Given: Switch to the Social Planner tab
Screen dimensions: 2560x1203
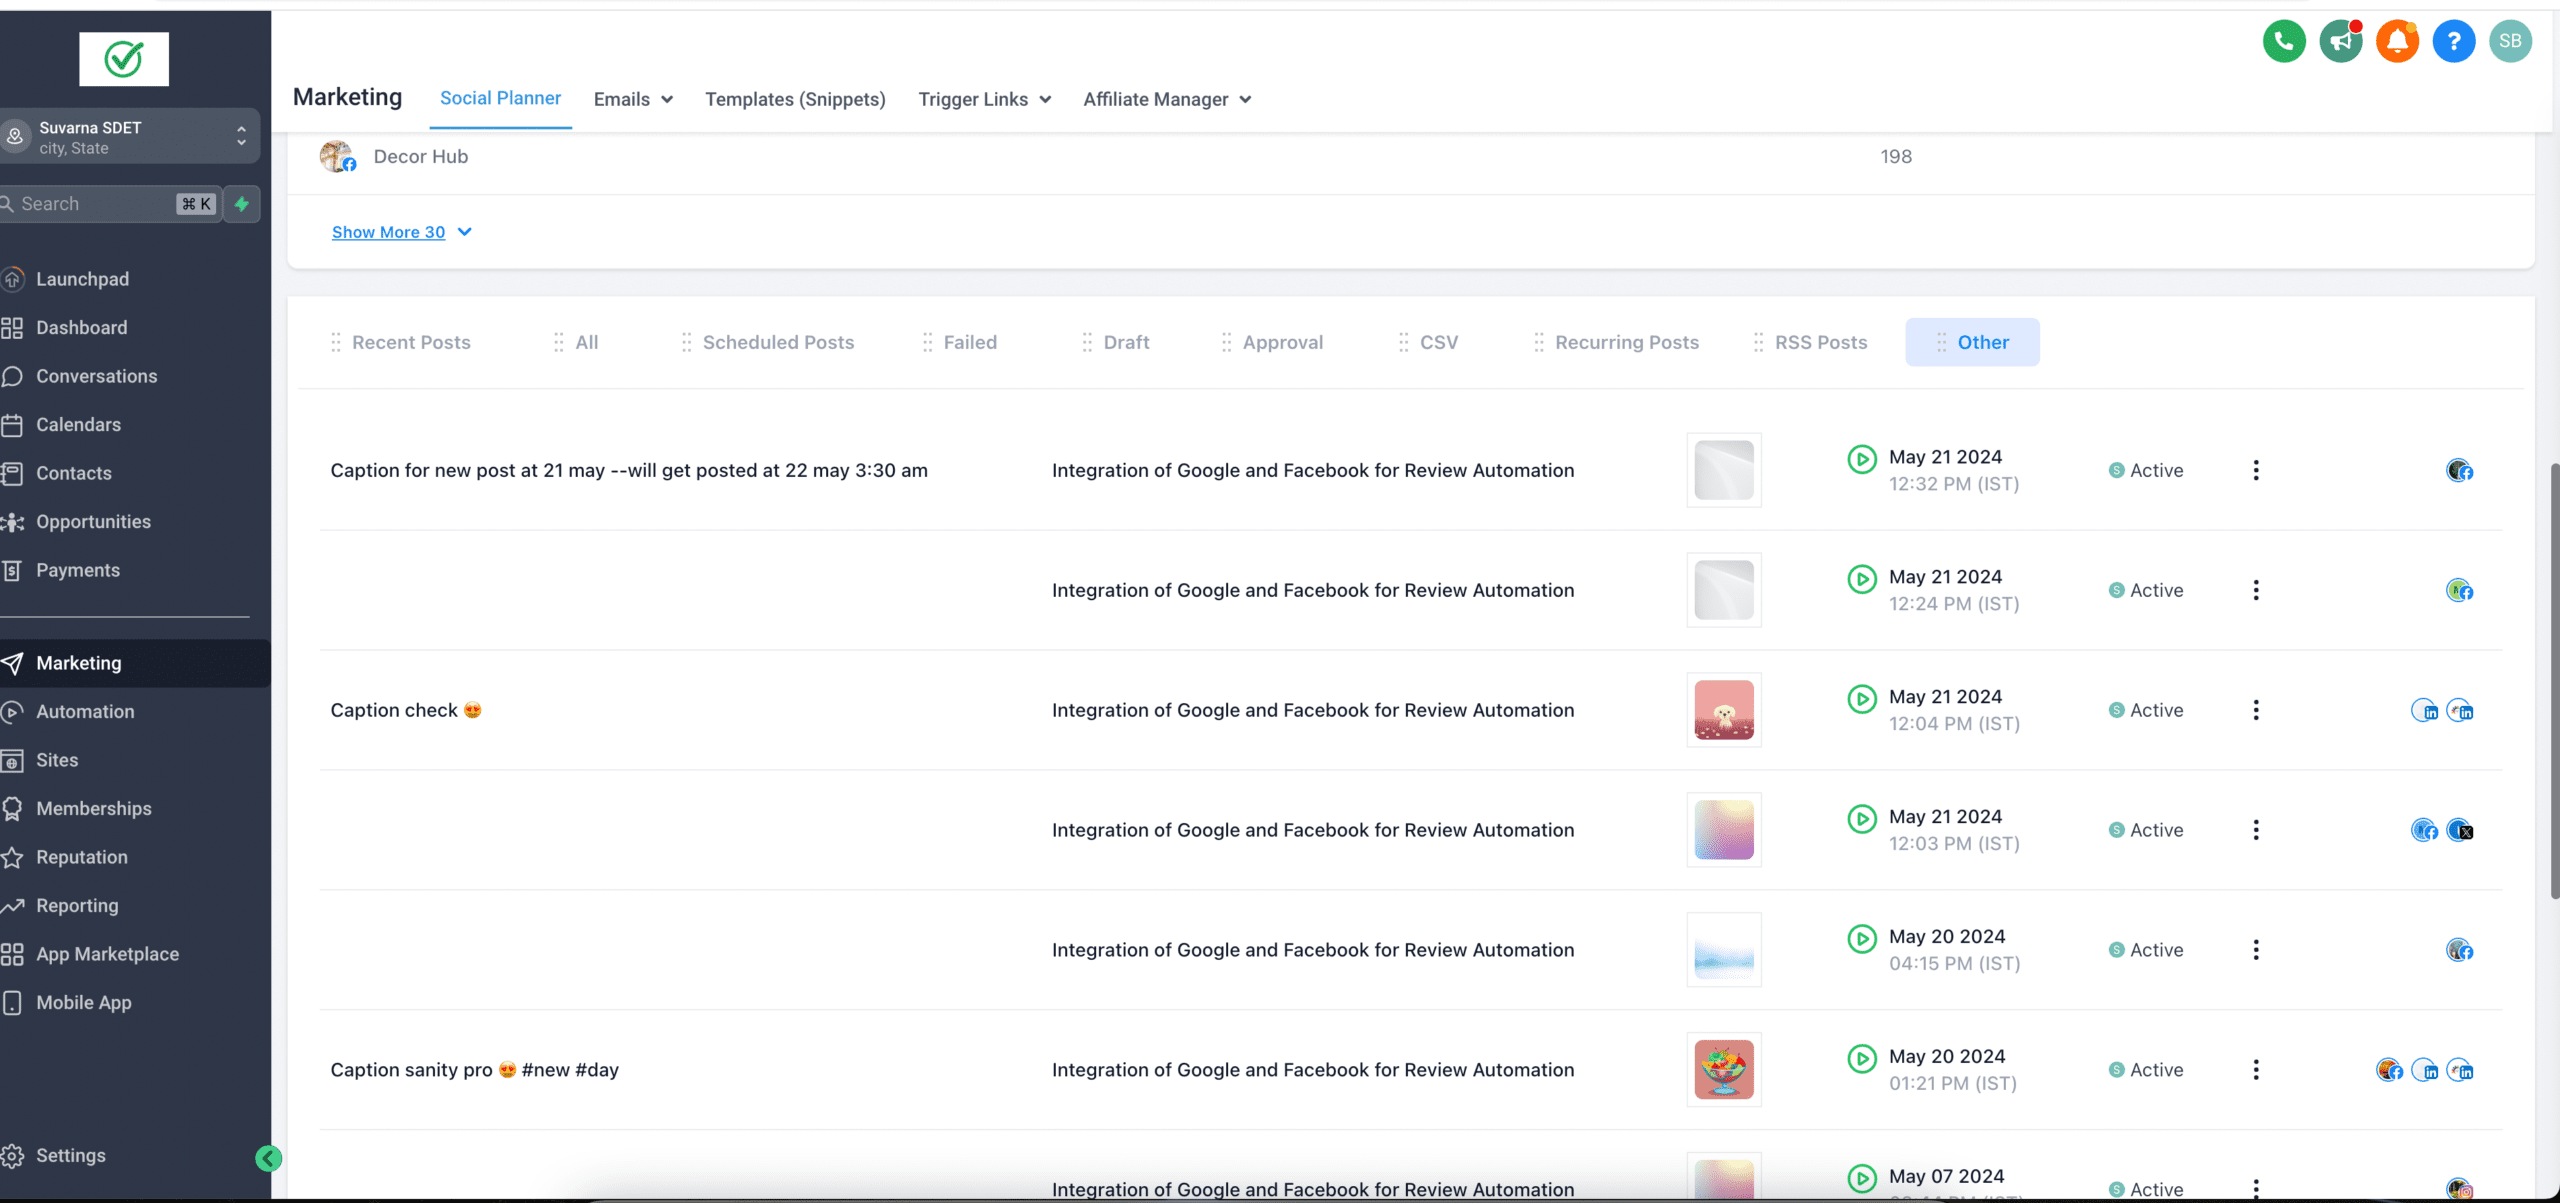Looking at the screenshot, I should point(500,98).
